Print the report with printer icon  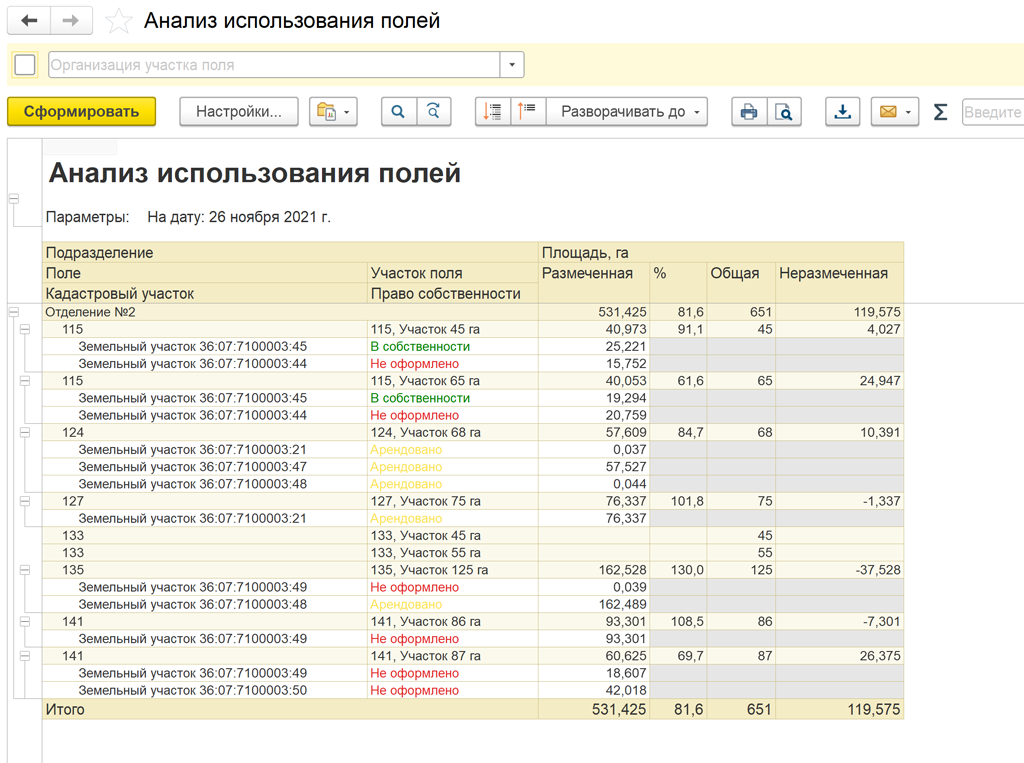click(749, 112)
